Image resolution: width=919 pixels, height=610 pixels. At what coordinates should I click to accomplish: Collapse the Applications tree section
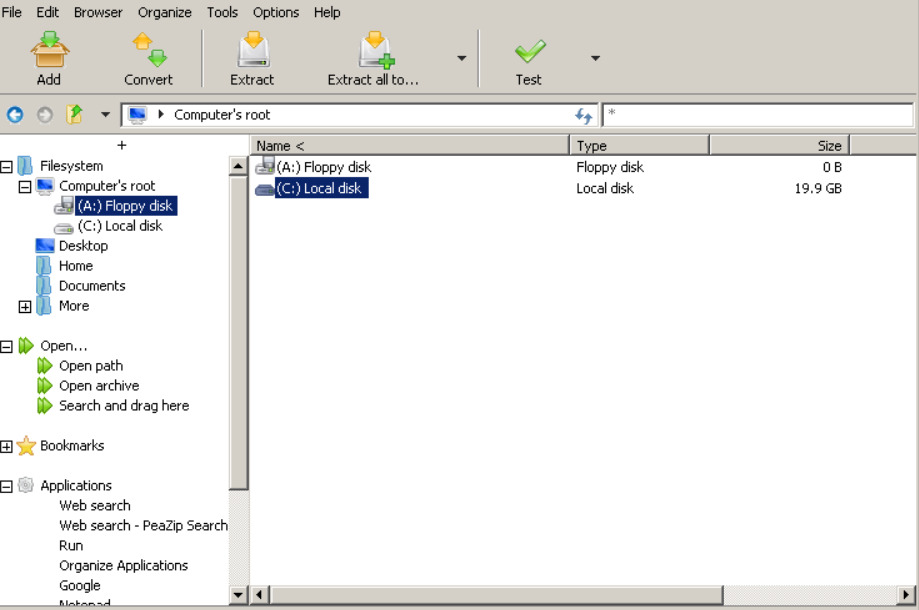pos(6,486)
